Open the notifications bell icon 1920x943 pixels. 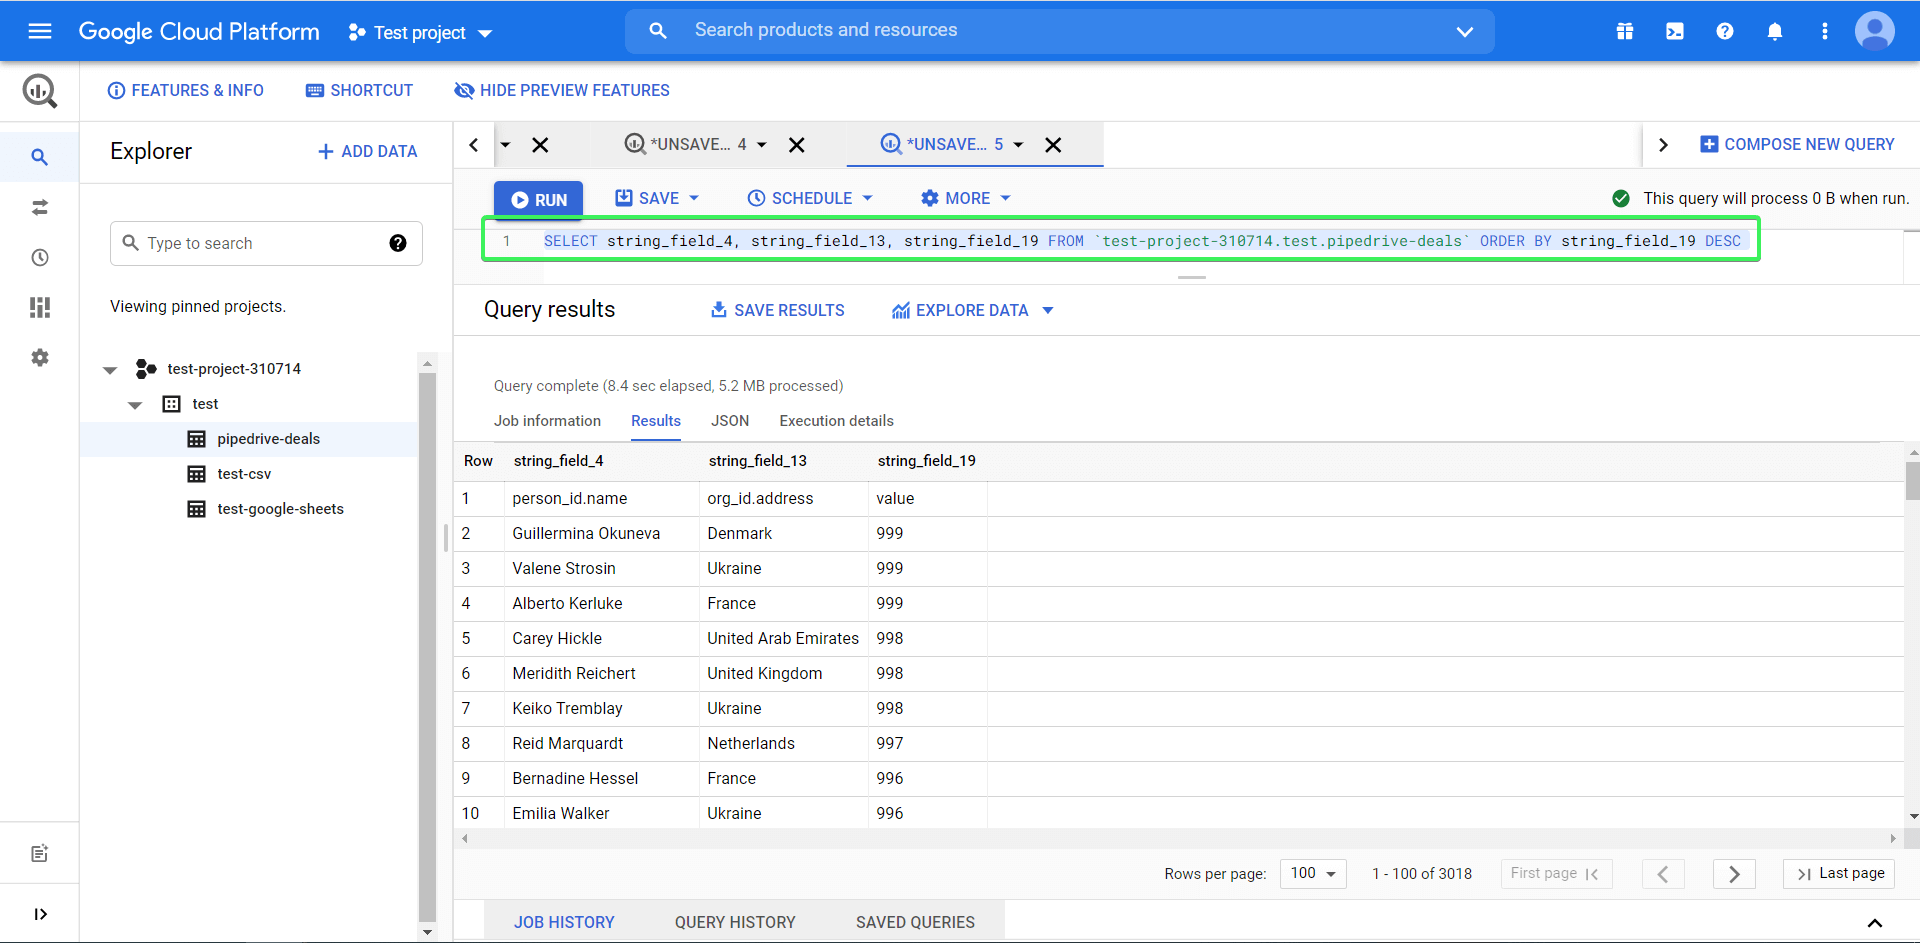(1775, 31)
